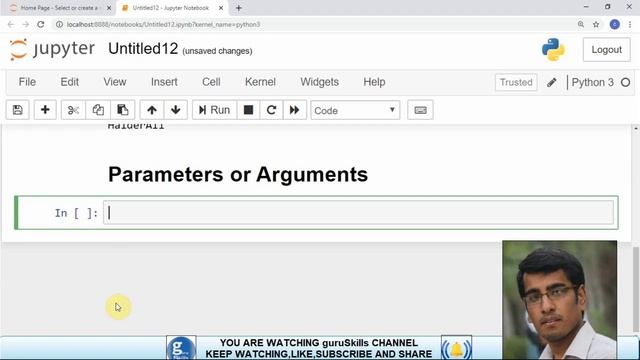Click the guruSkills channel logo
This screenshot has height=360, width=640.
[x=181, y=348]
